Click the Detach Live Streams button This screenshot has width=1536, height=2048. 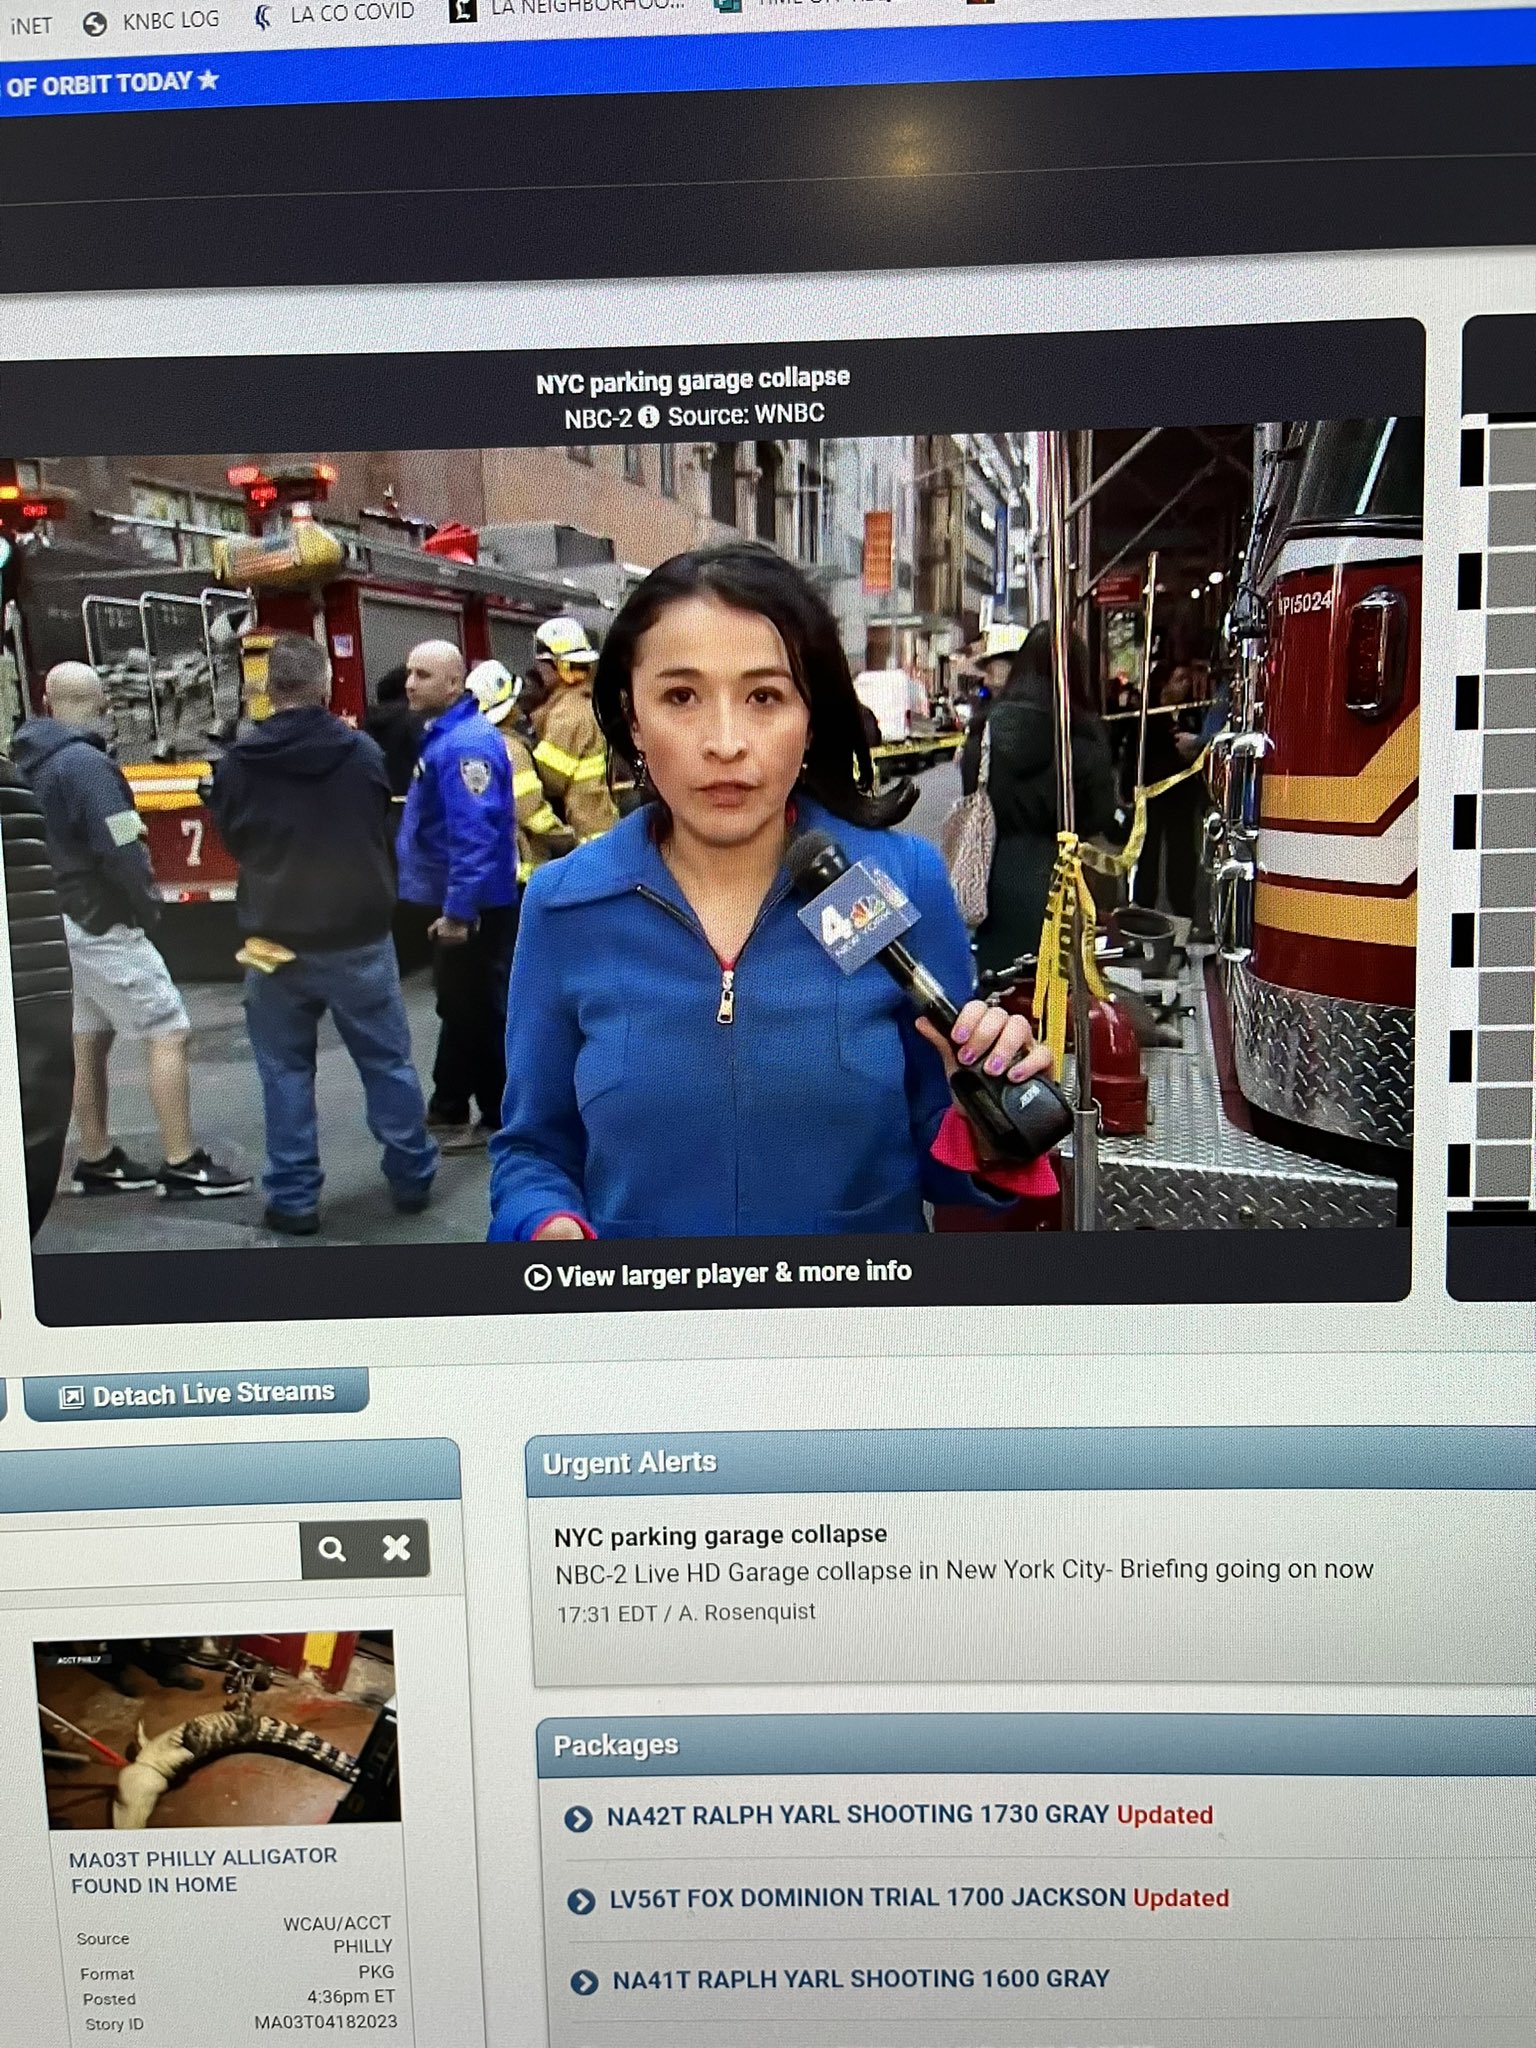click(x=196, y=1394)
